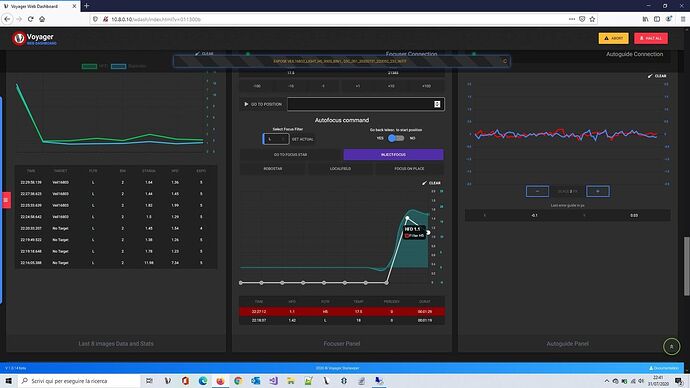Click the purple Inject Focus button
This screenshot has width=690, height=388.
tap(393, 155)
